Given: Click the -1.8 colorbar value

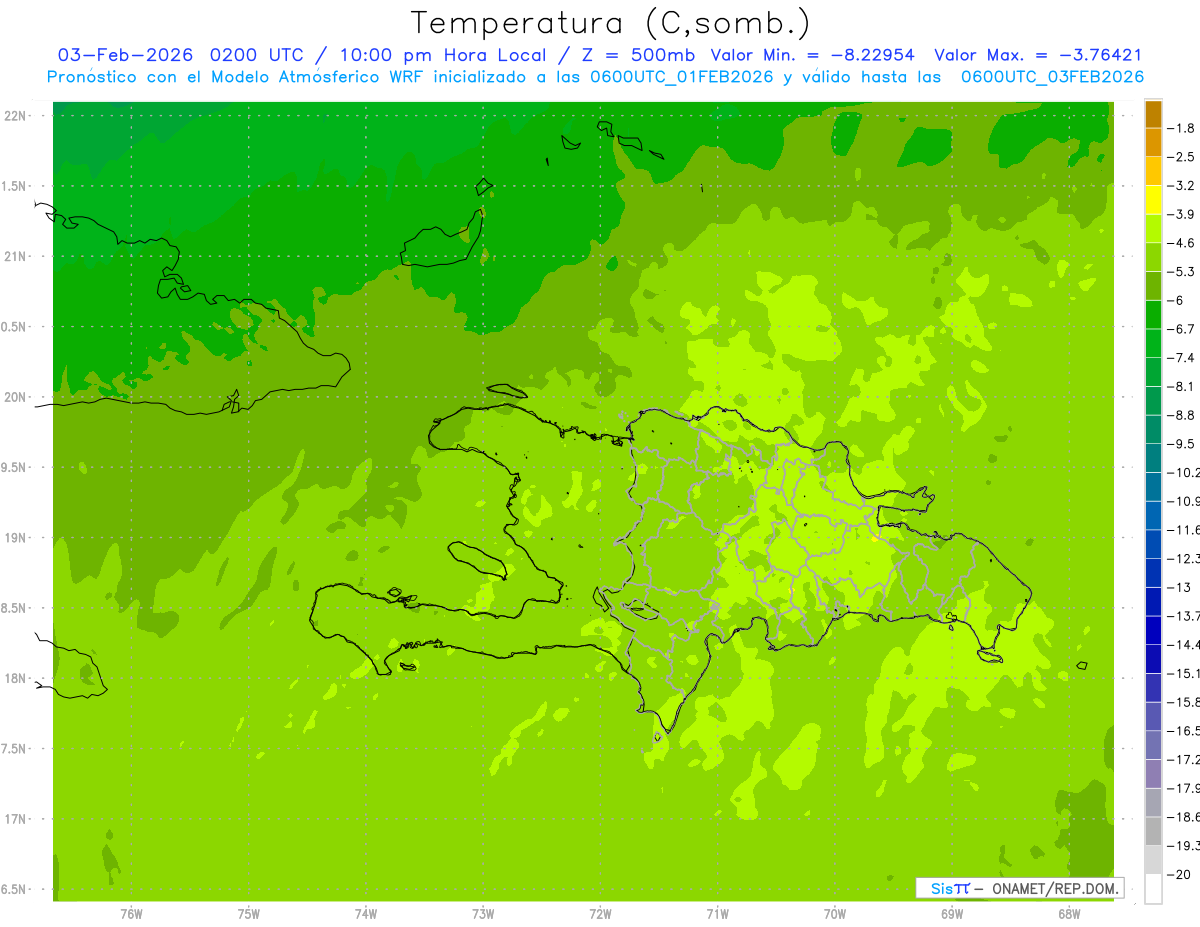Looking at the screenshot, I should pos(1182,129).
